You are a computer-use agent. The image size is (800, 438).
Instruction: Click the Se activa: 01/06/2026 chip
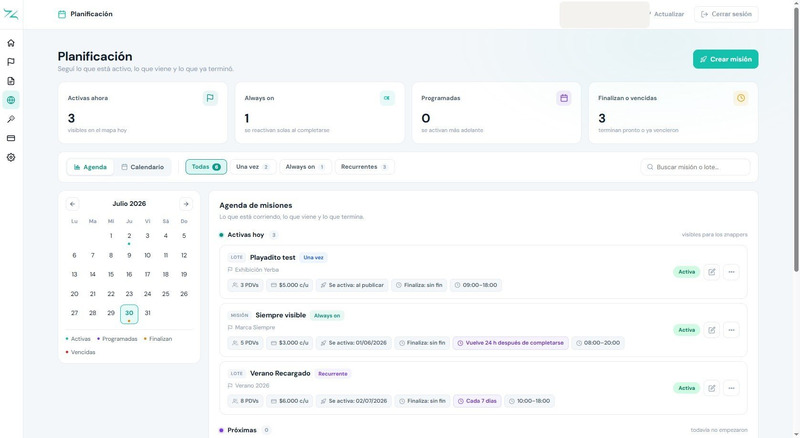point(354,343)
